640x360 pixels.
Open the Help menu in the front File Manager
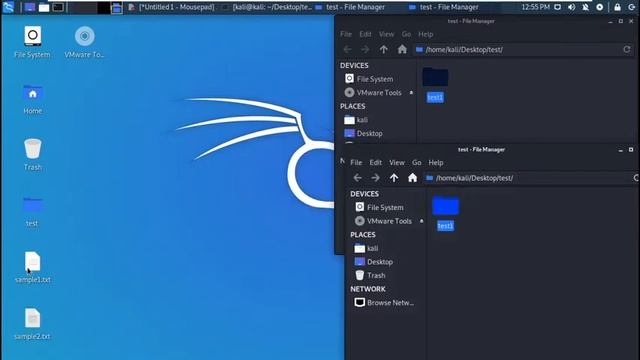click(436, 162)
